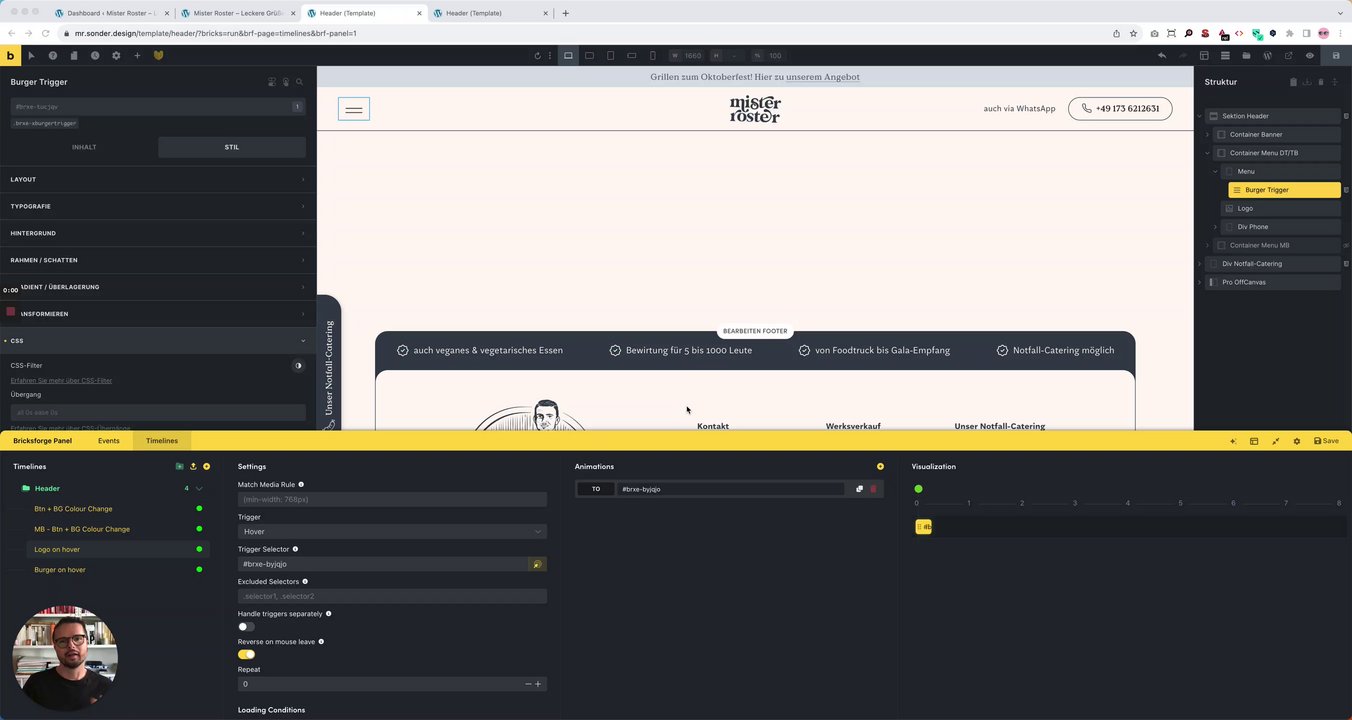Viewport: 1352px width, 720px height.
Task: Click the yellow Bricksforge shield icon
Action: (158, 56)
